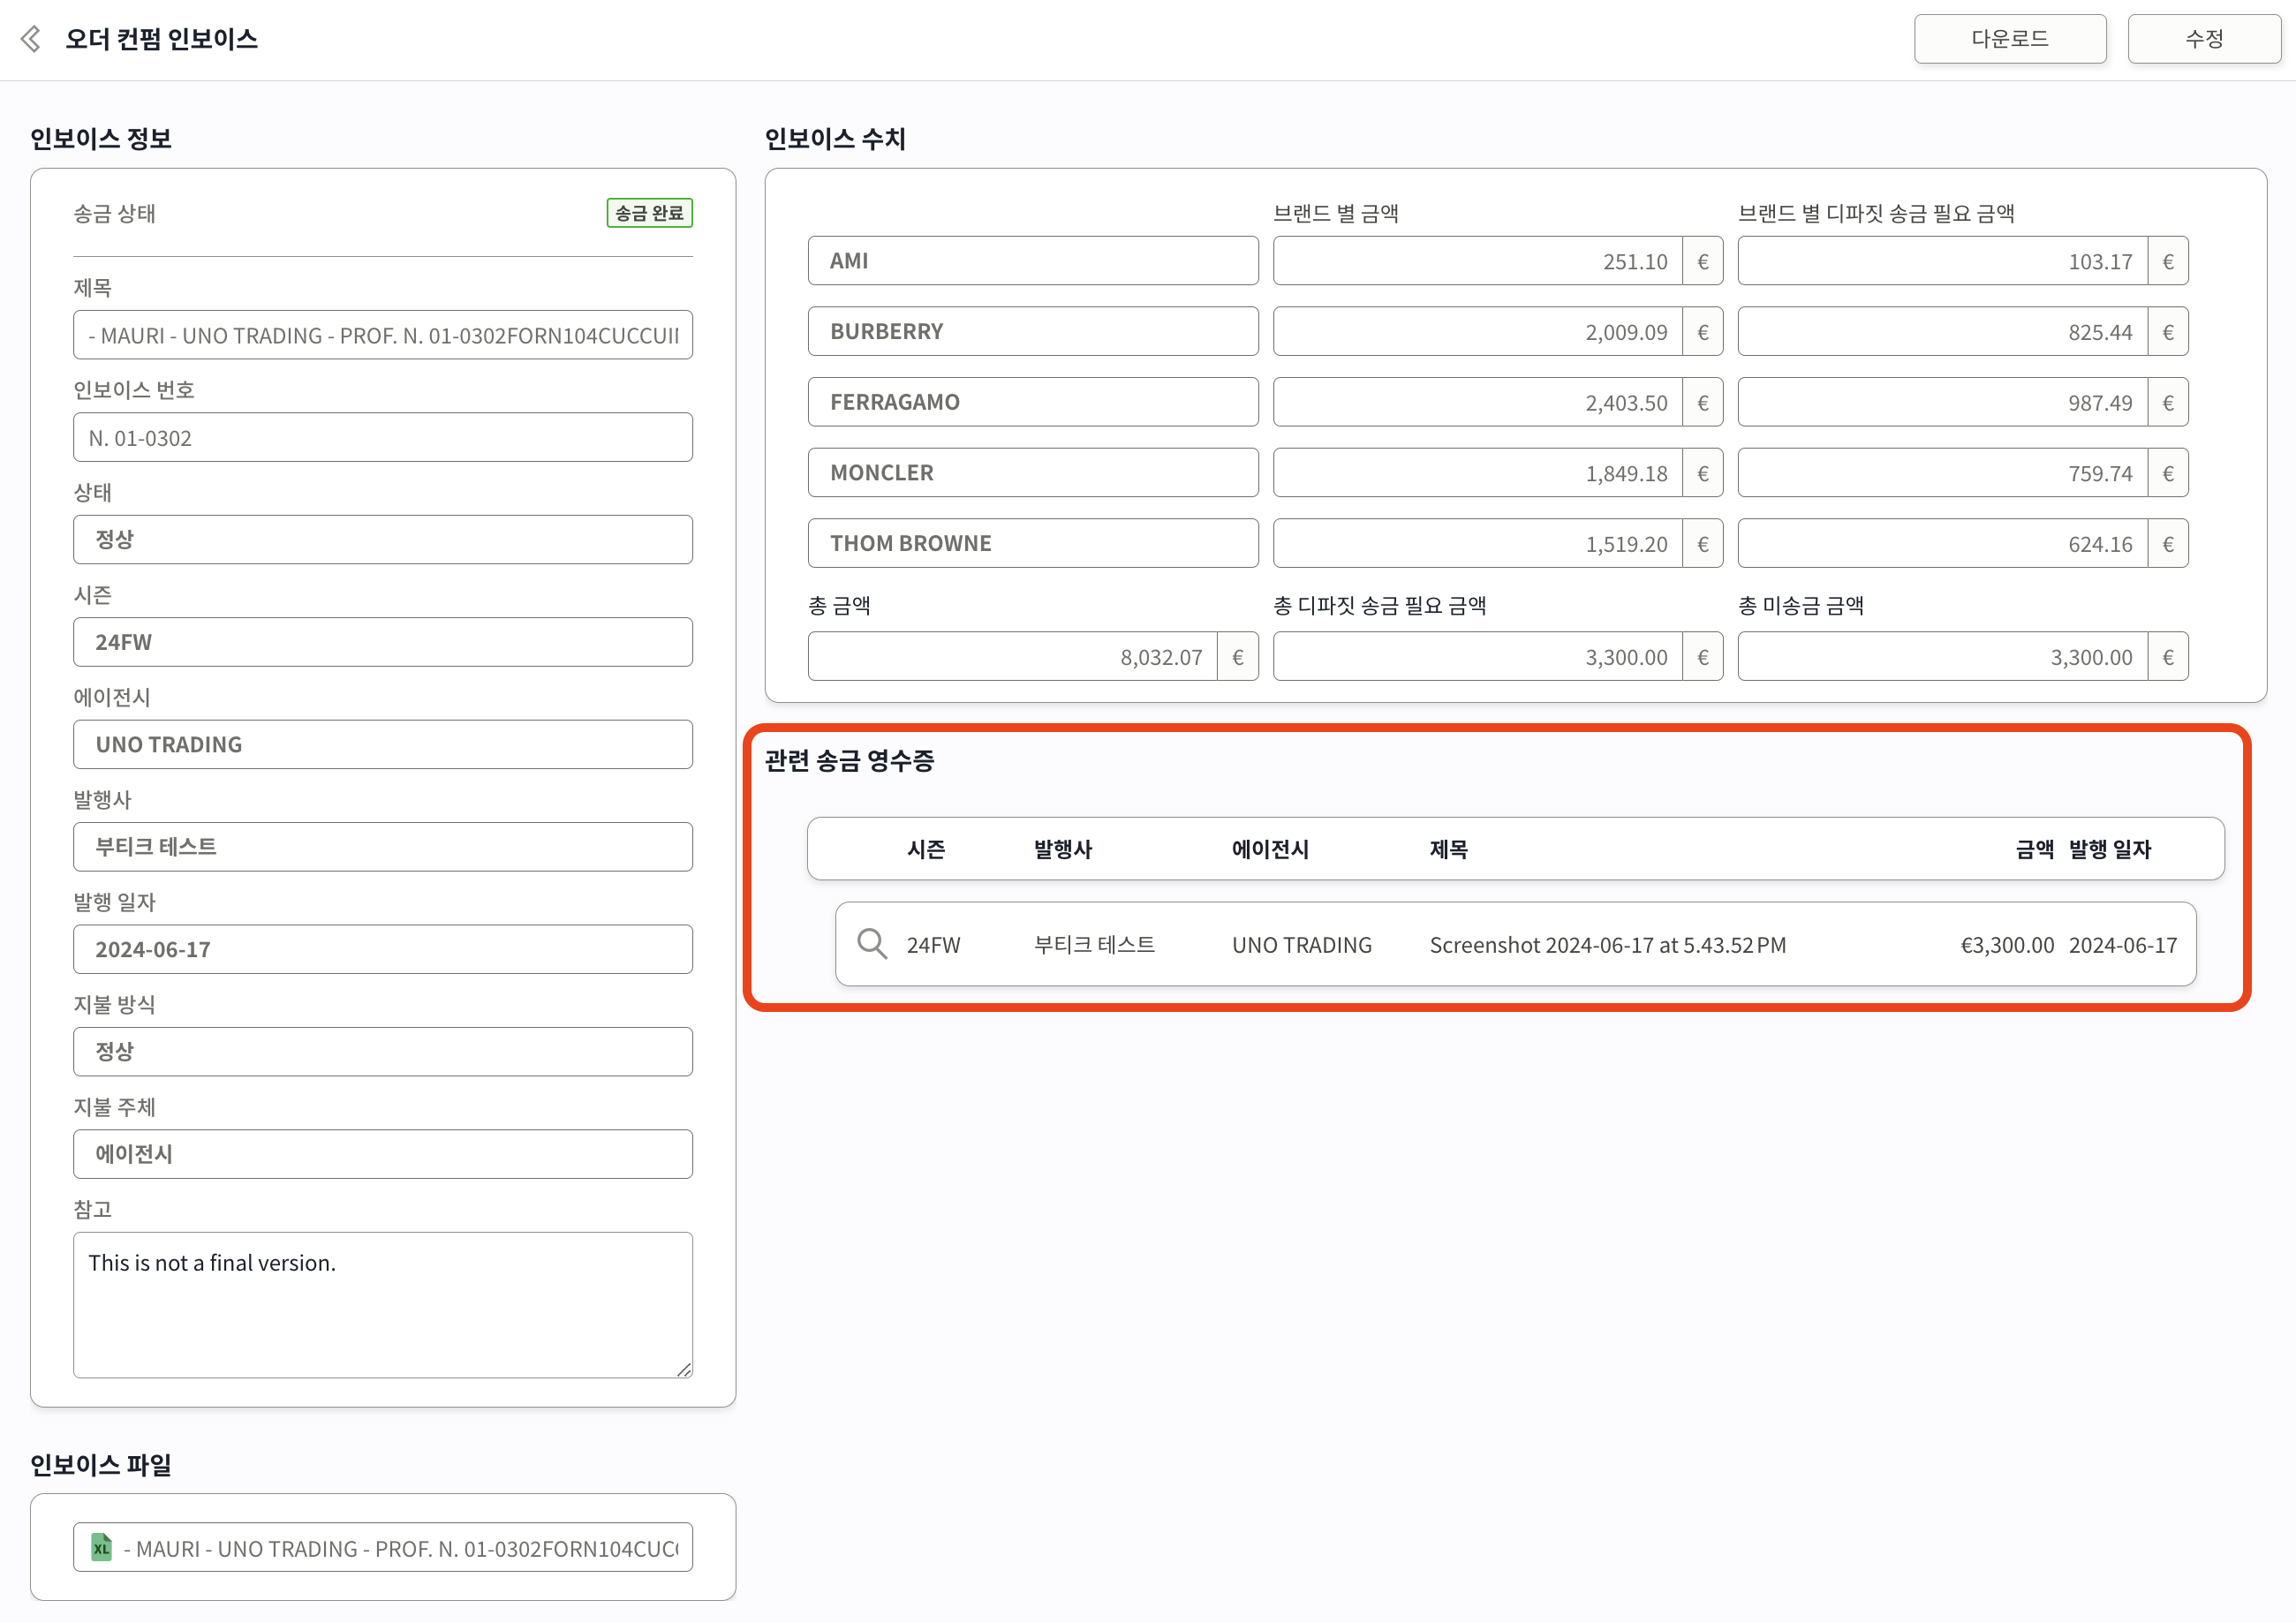Click the magnifier icon in receipt row
This screenshot has height=1623, width=2296.
point(872,944)
